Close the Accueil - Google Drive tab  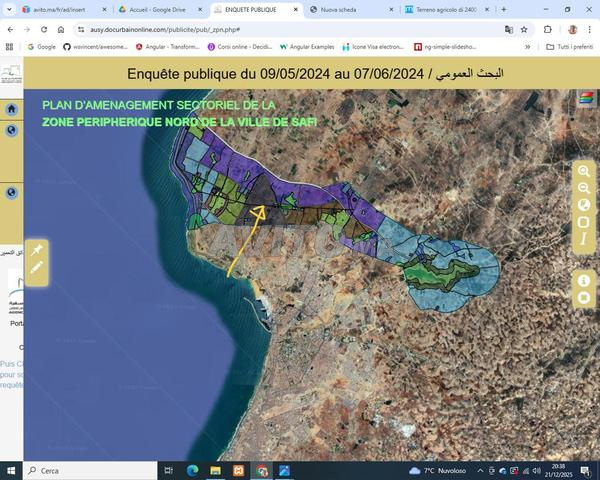click(x=200, y=10)
